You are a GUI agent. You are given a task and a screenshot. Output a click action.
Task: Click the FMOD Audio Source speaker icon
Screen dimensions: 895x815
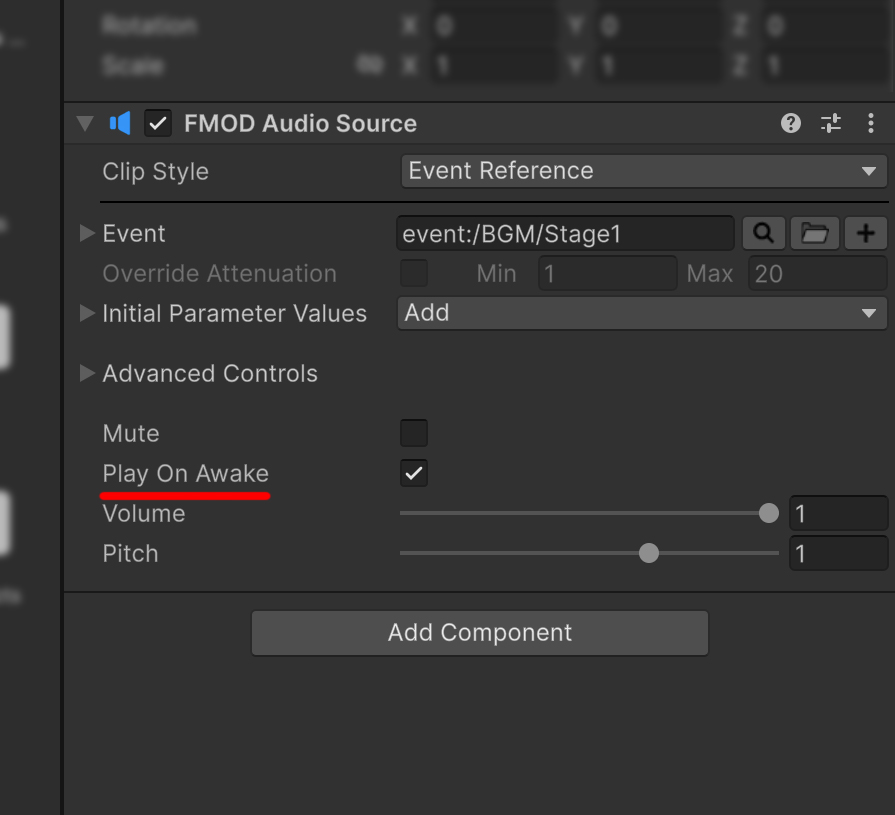click(x=120, y=123)
